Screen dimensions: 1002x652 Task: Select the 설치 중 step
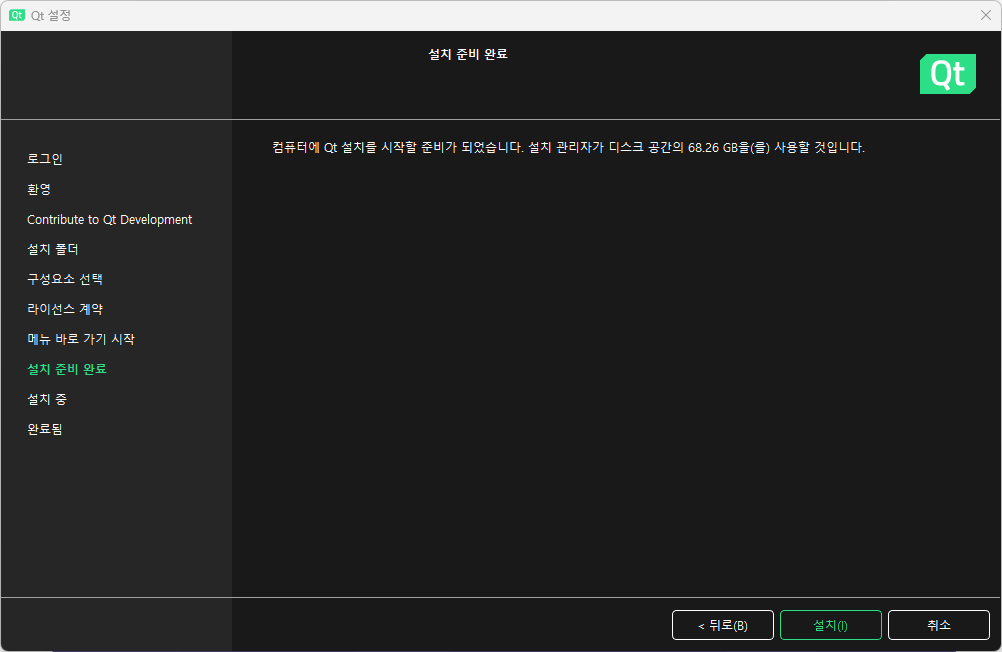coord(47,399)
